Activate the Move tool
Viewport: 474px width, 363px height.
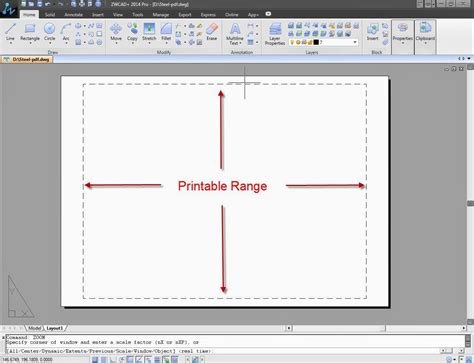pyautogui.click(x=116, y=32)
